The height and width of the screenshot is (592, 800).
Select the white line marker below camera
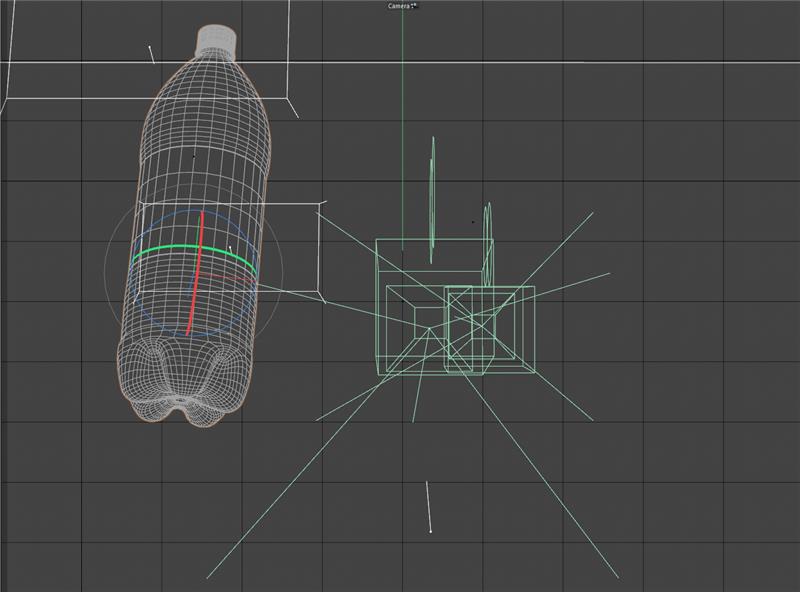click(429, 506)
